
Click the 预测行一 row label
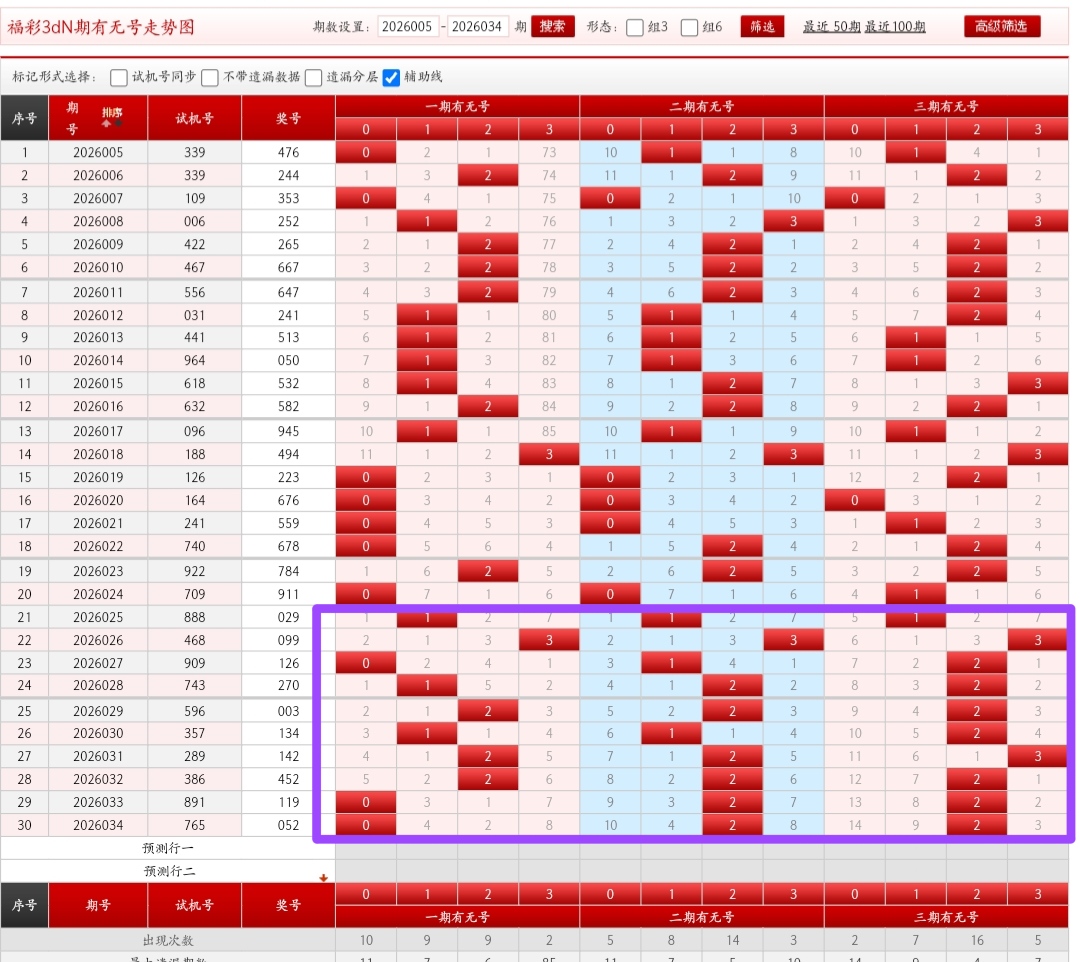point(168,848)
